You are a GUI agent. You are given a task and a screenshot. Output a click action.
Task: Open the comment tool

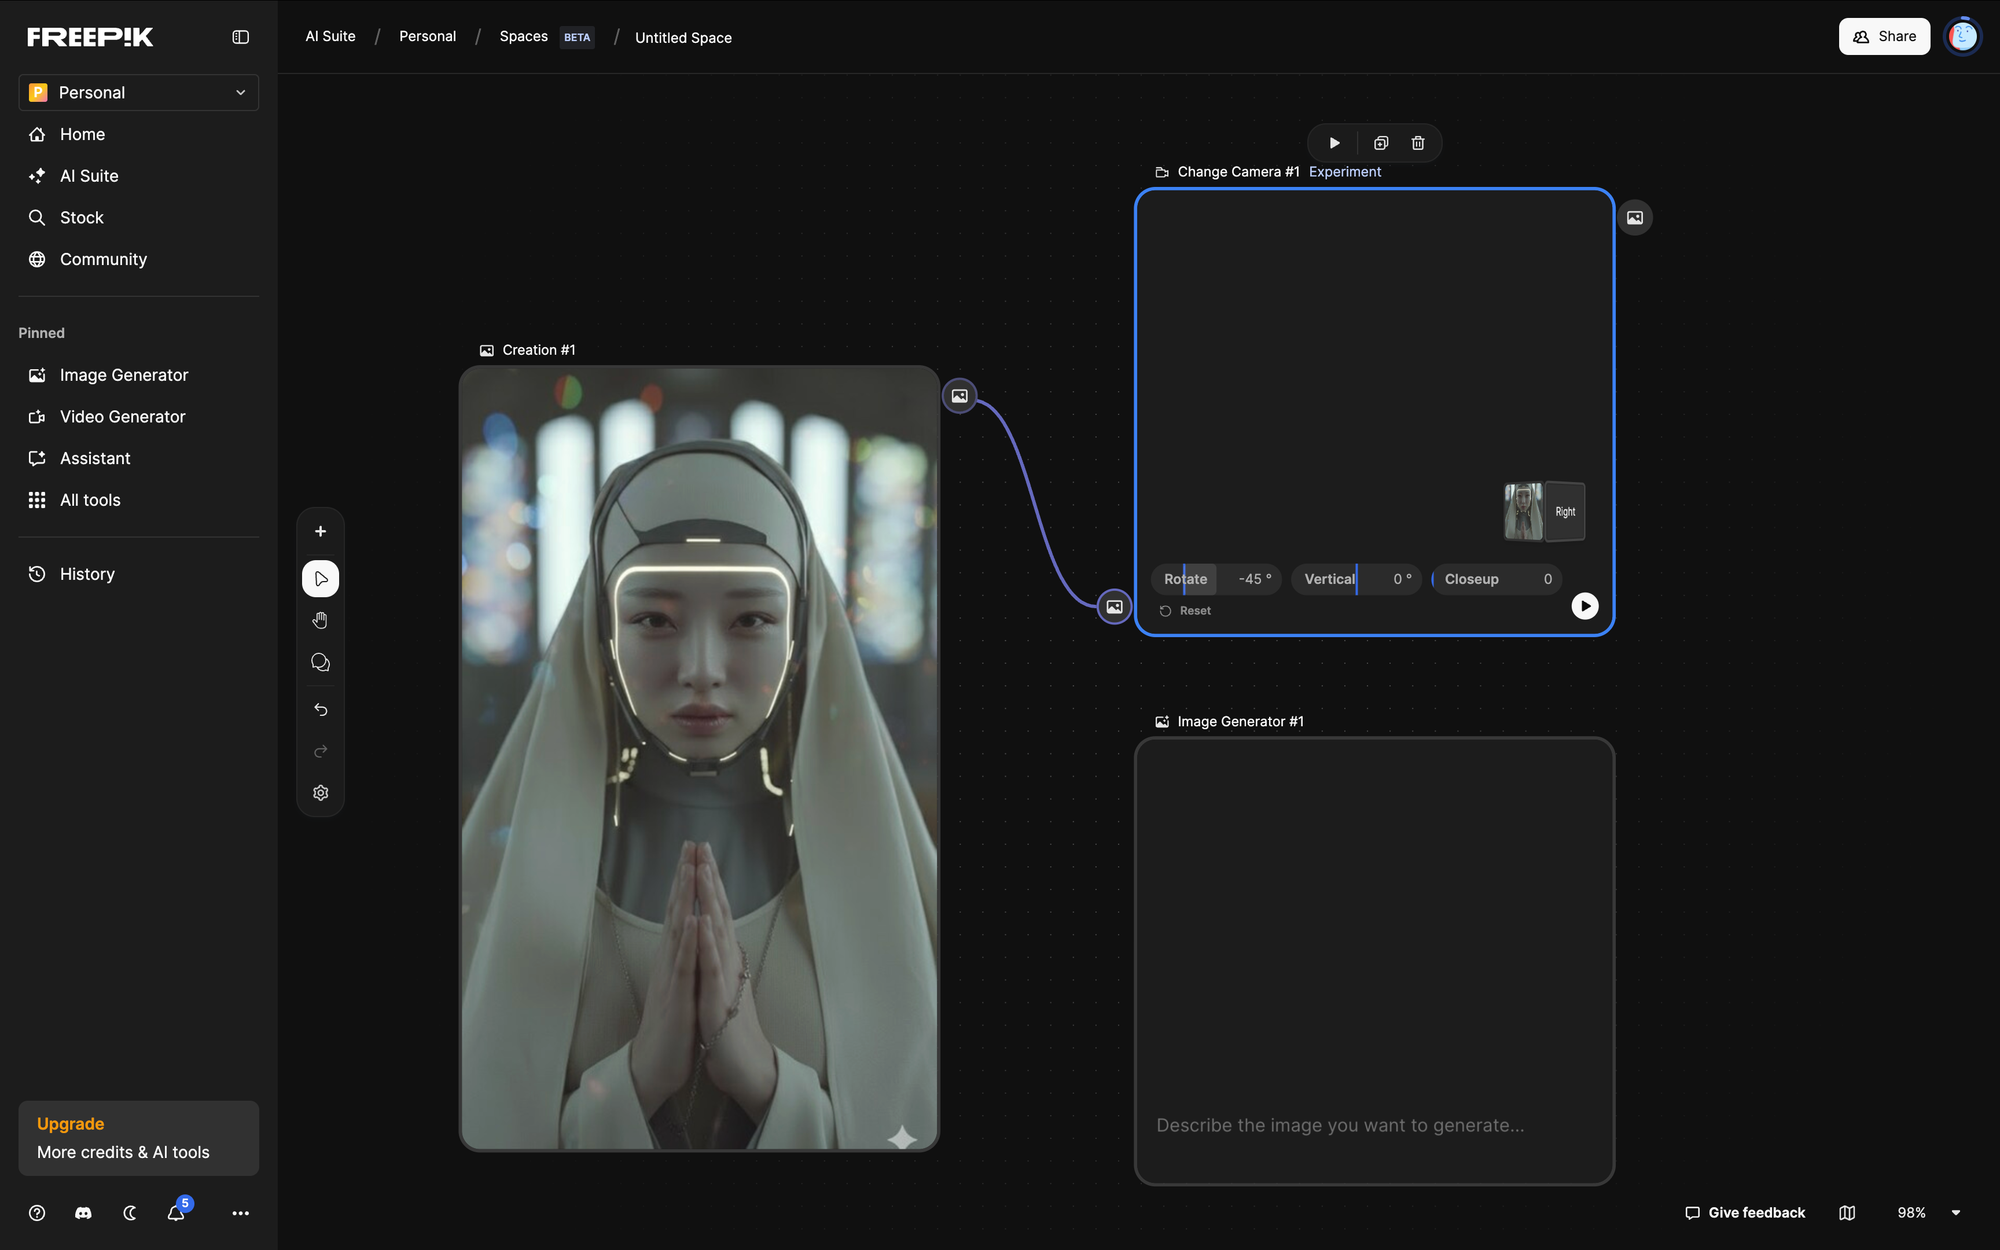click(320, 663)
